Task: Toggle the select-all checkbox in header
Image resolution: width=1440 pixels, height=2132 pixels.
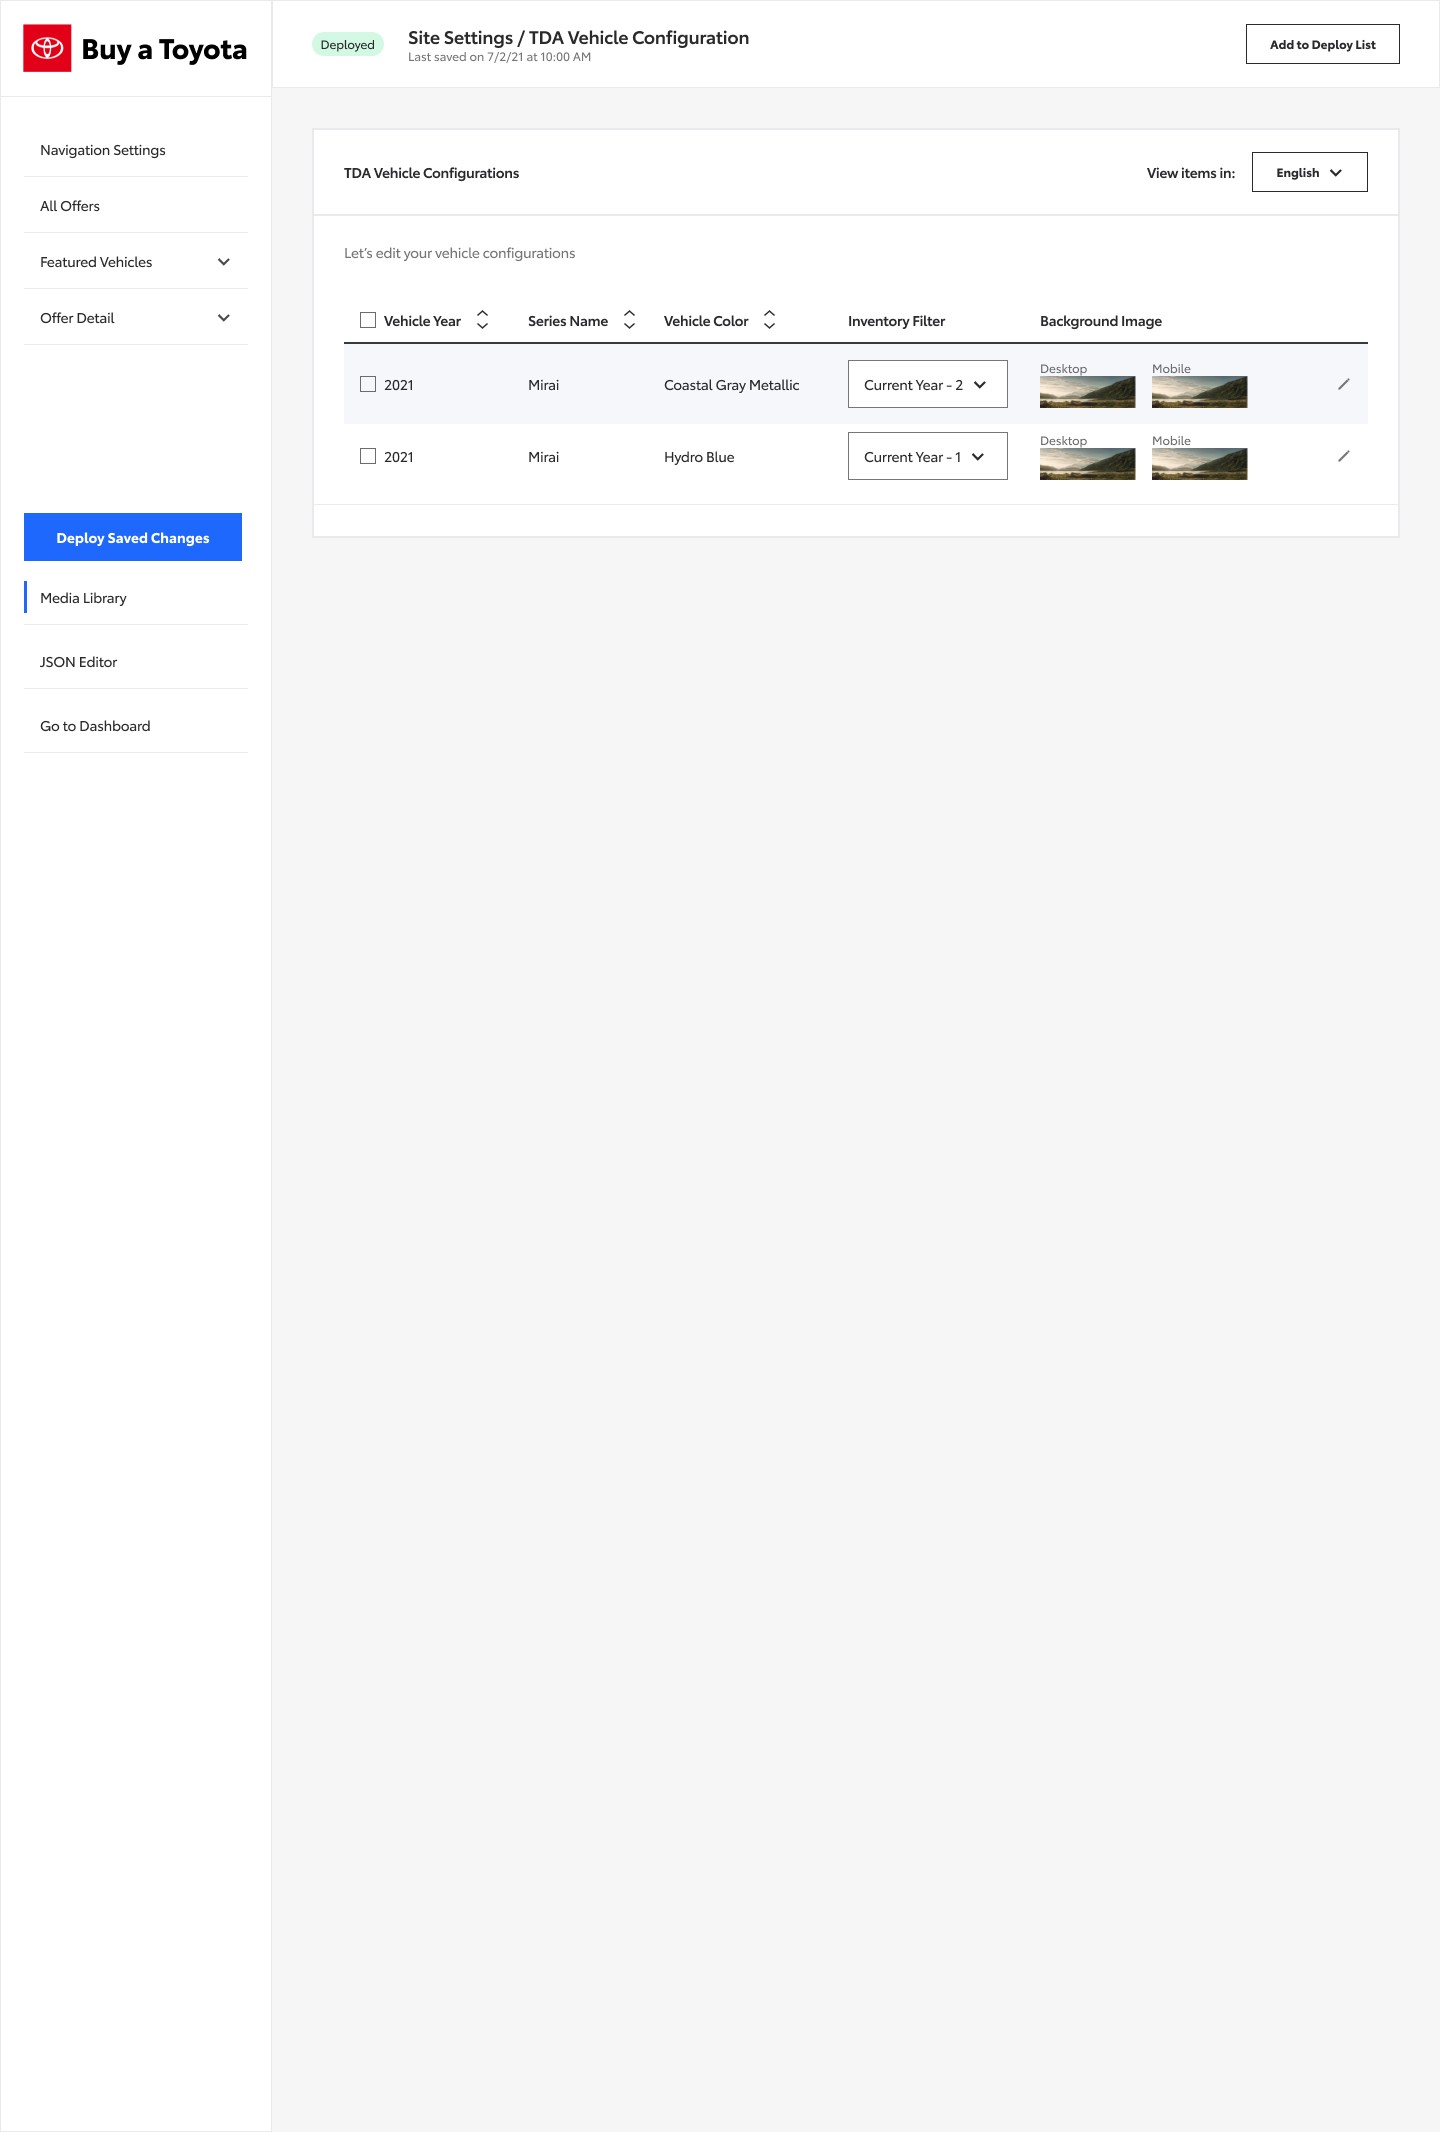Action: tap(368, 320)
